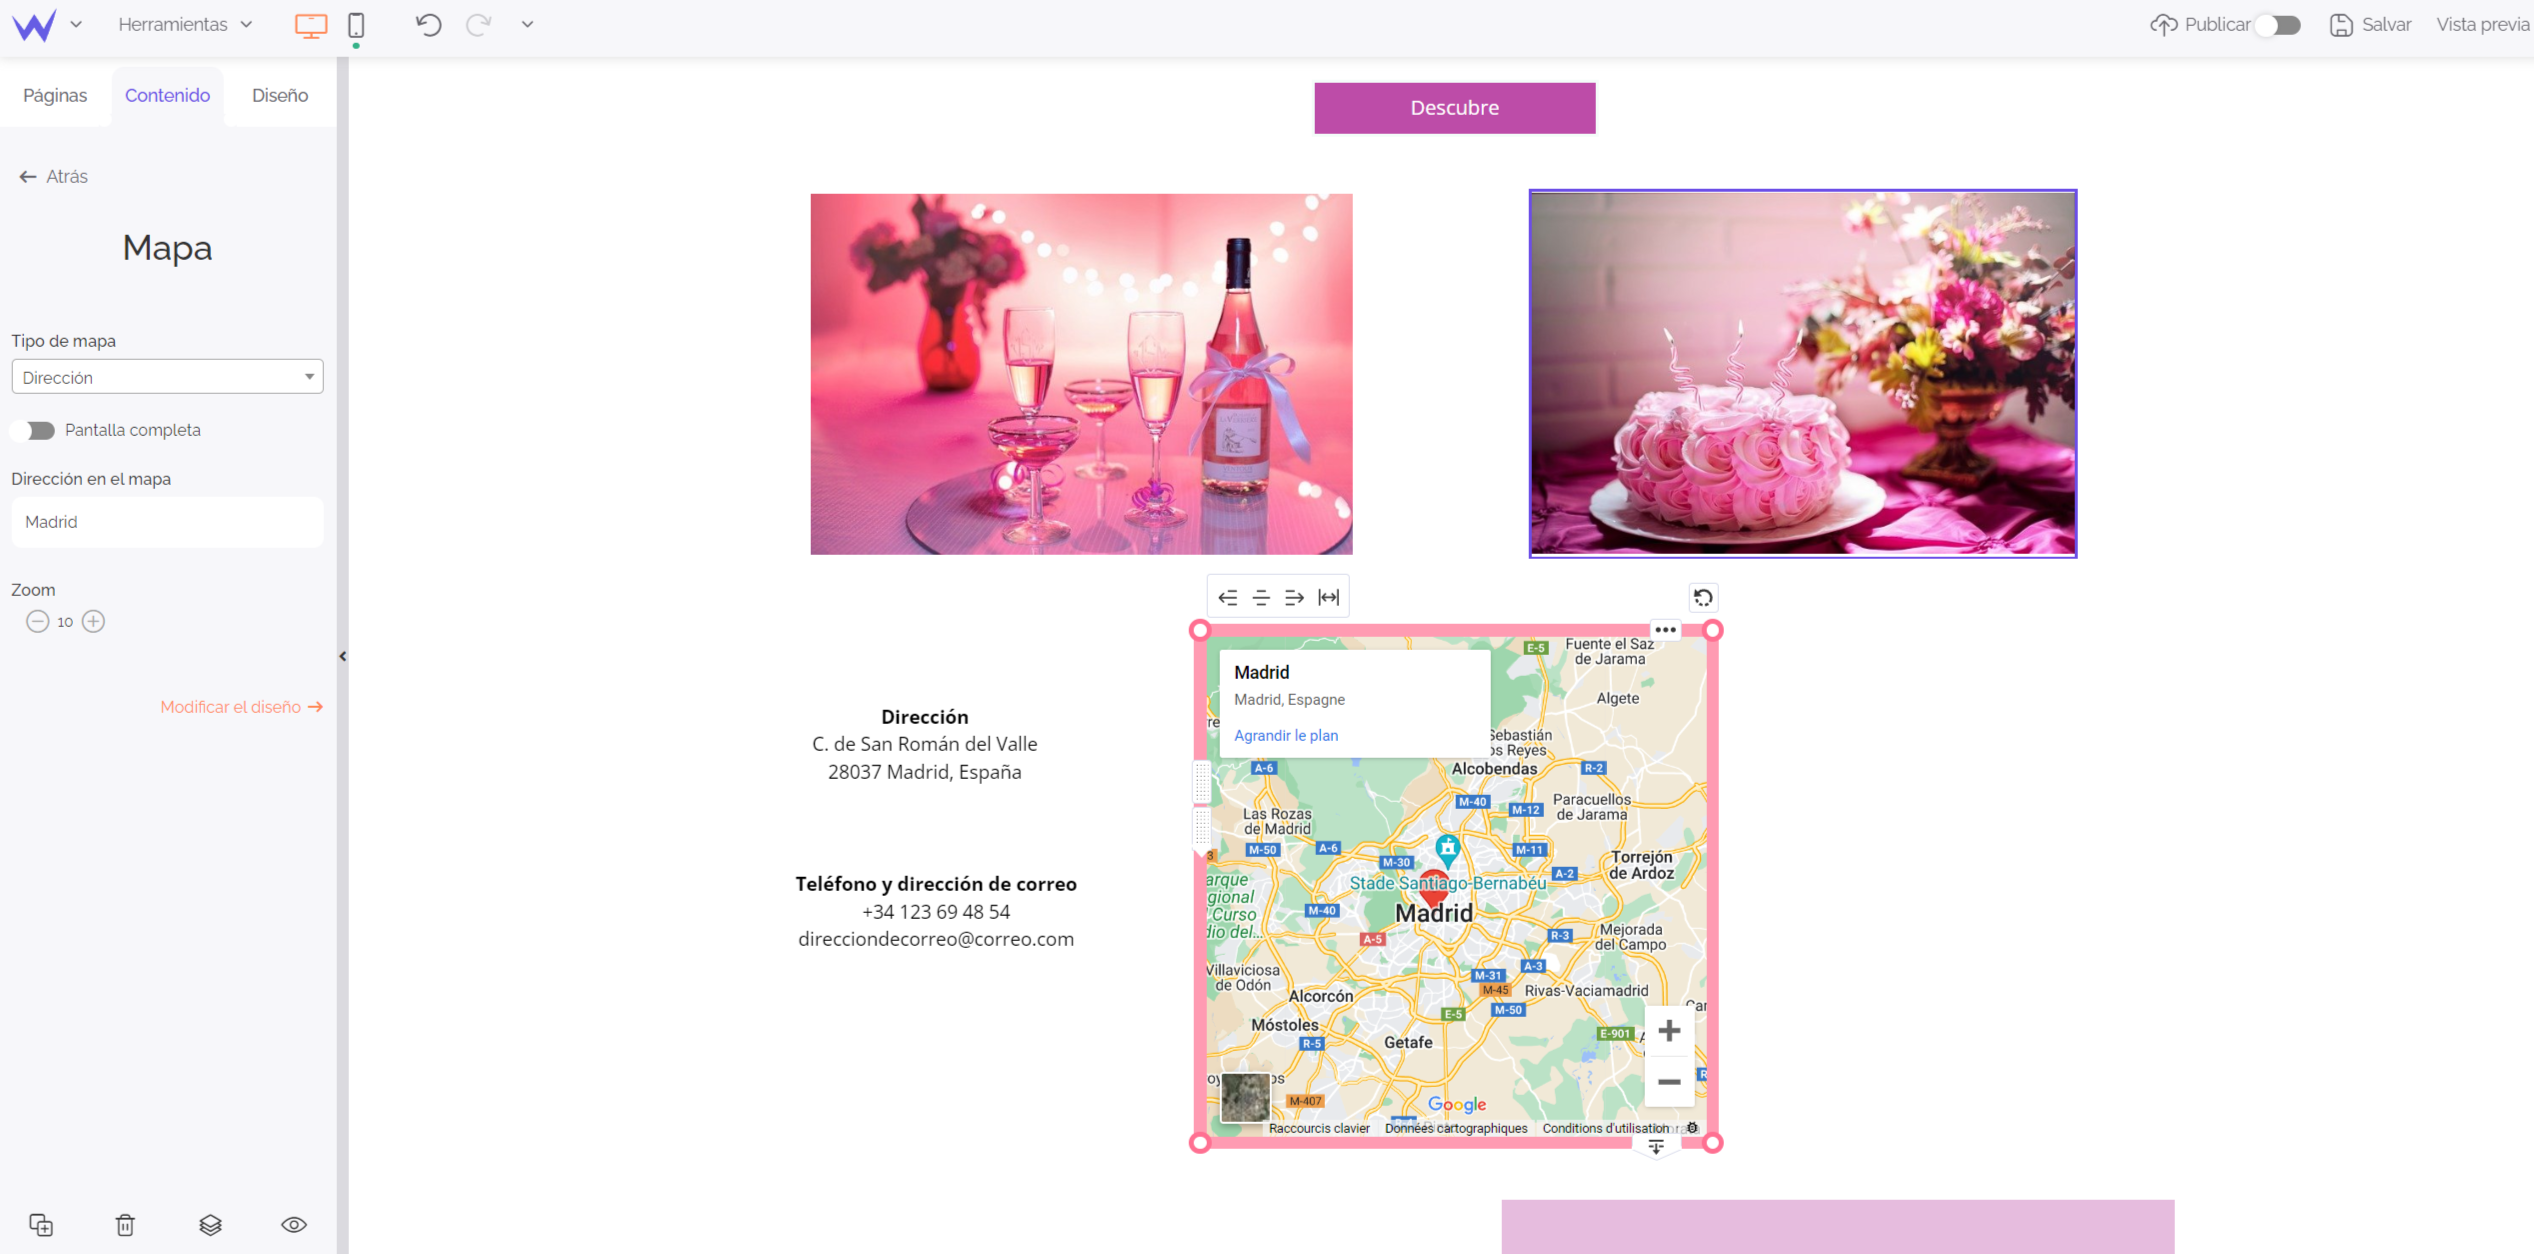Align map element left icon
The image size is (2534, 1254).
(x=1227, y=597)
